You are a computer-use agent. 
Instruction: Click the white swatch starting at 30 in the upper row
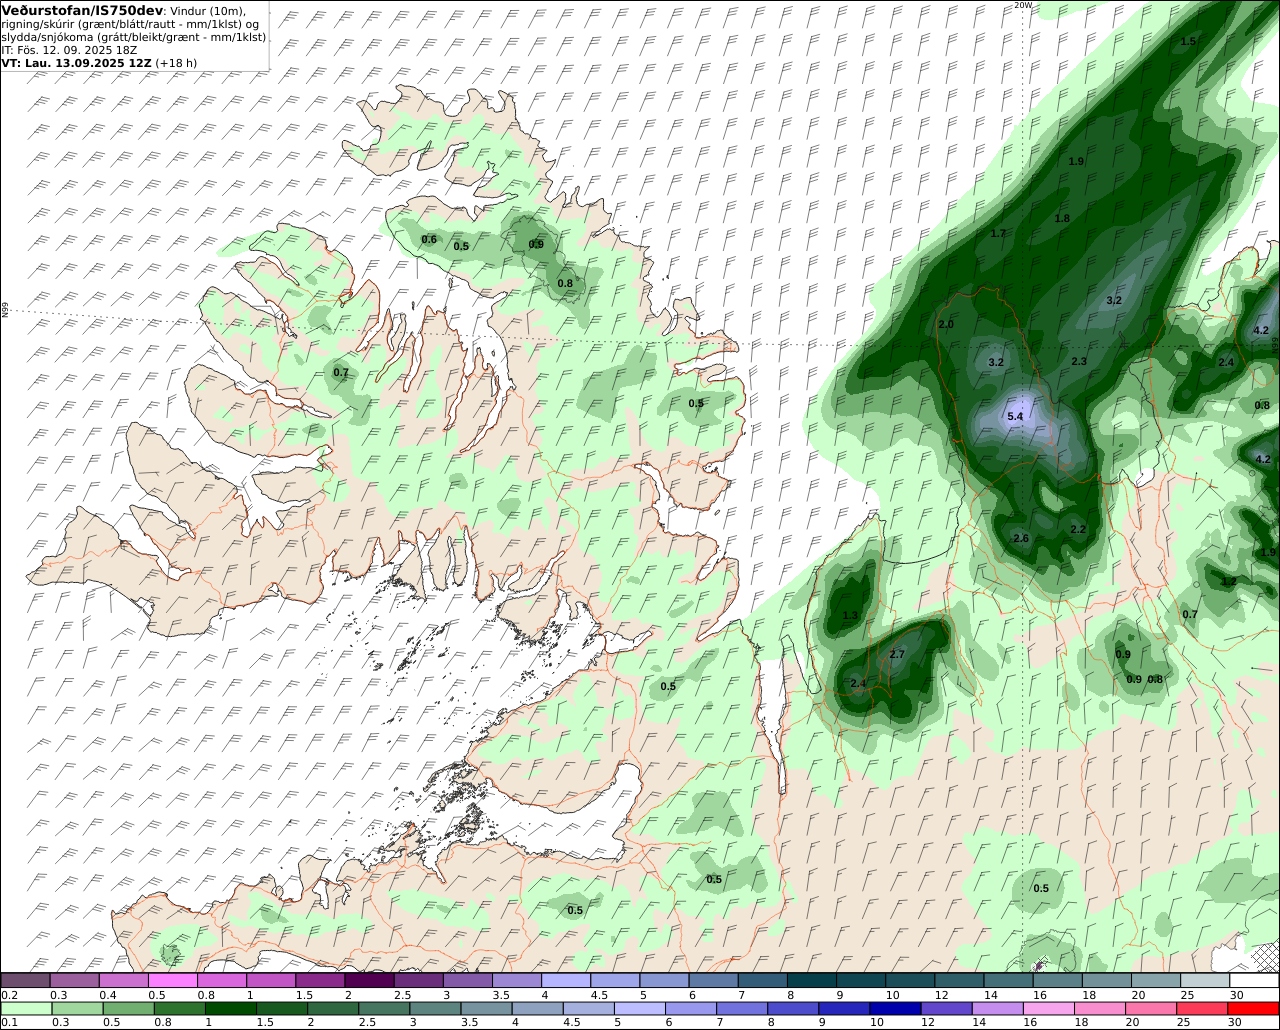coord(1254,980)
